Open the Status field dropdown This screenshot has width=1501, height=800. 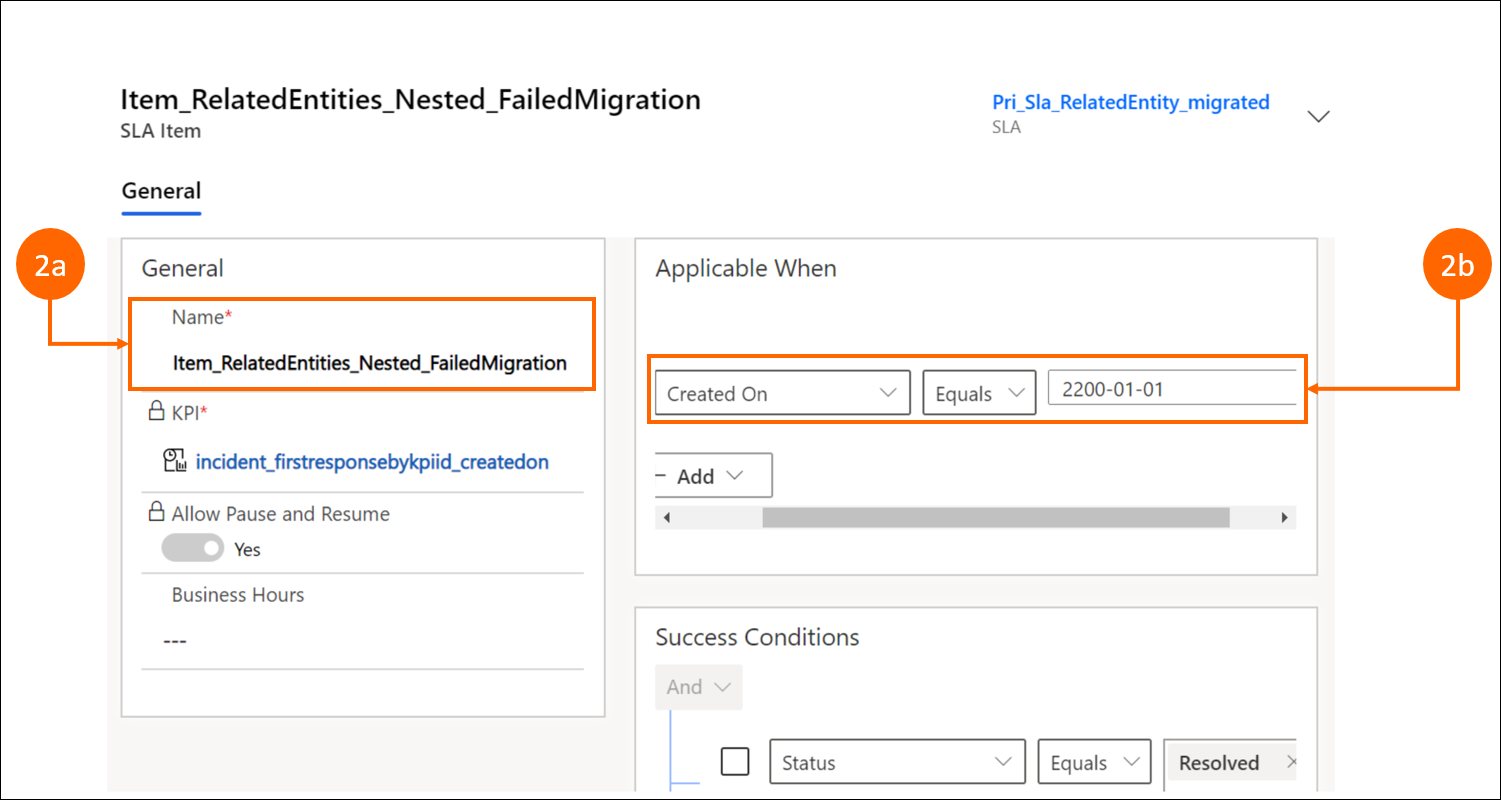(897, 763)
